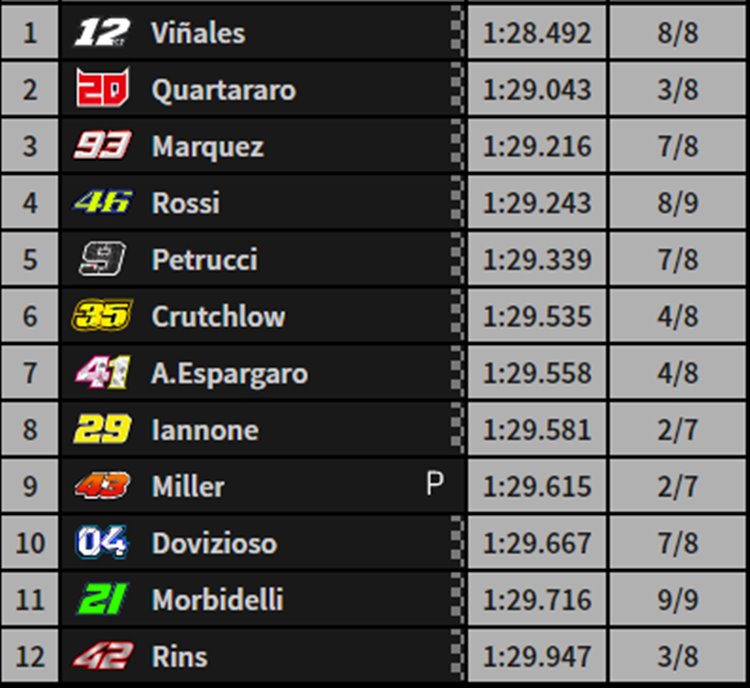Select Petrucci's number 9 logo
Screen dimensions: 750x688
click(x=102, y=258)
